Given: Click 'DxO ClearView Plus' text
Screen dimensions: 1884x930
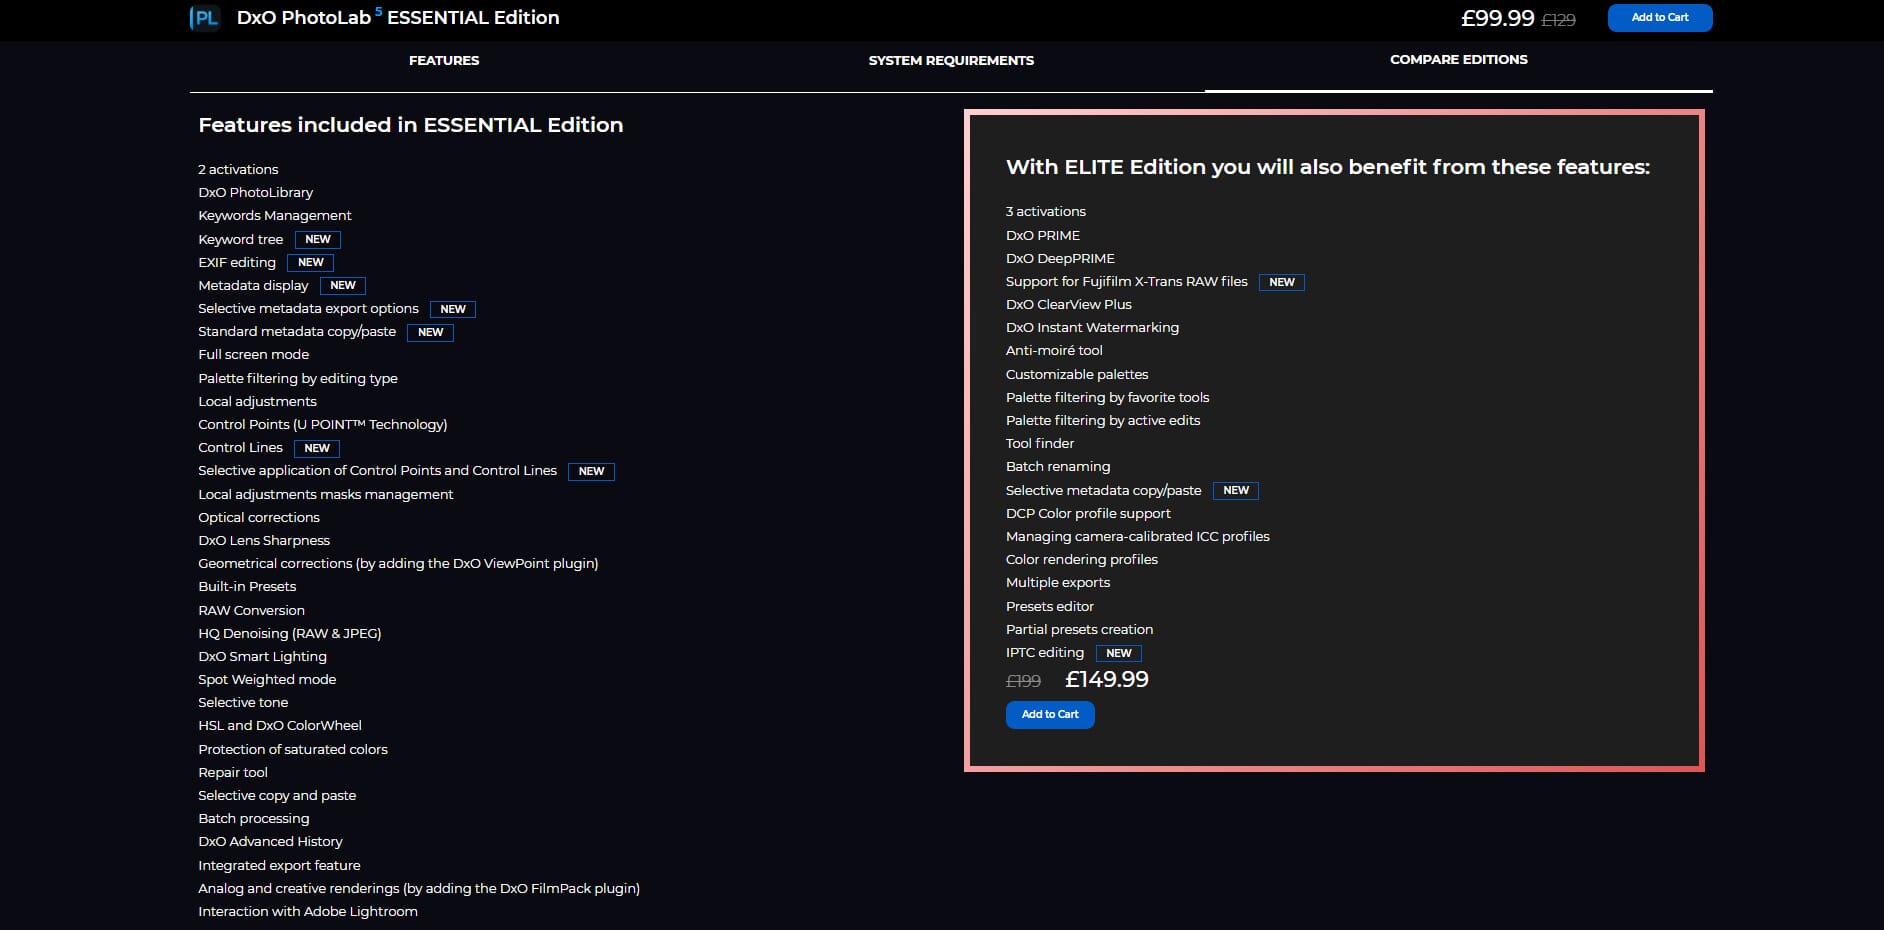Looking at the screenshot, I should click(1069, 305).
